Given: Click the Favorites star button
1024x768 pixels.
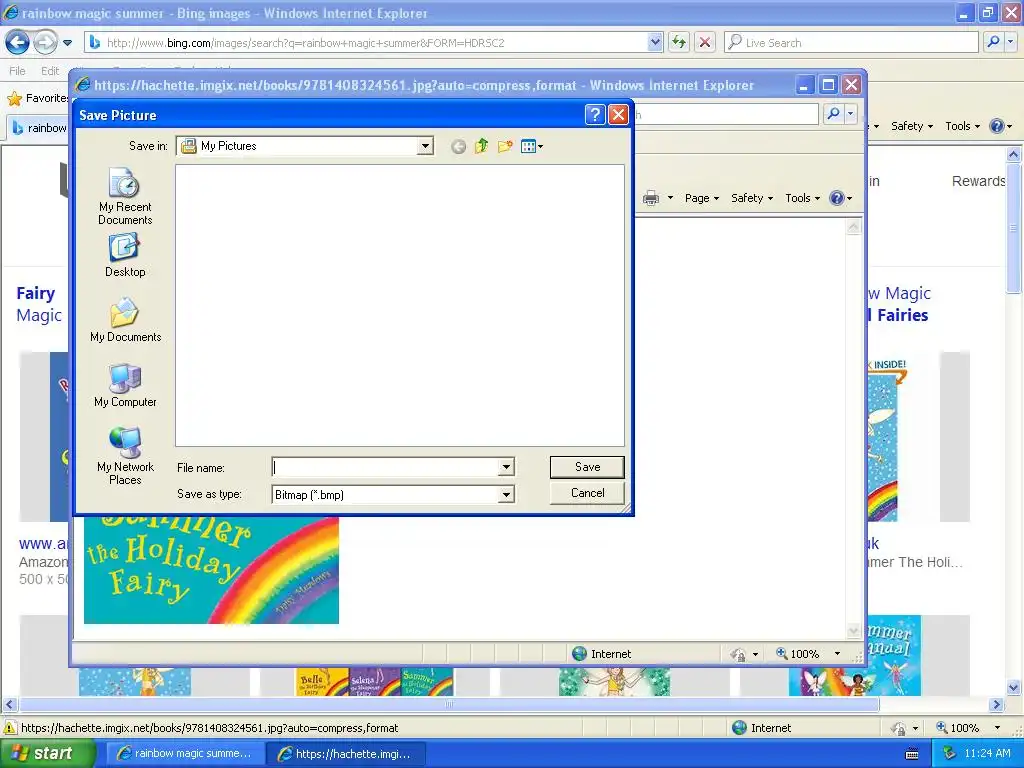Looking at the screenshot, I should coord(37,98).
